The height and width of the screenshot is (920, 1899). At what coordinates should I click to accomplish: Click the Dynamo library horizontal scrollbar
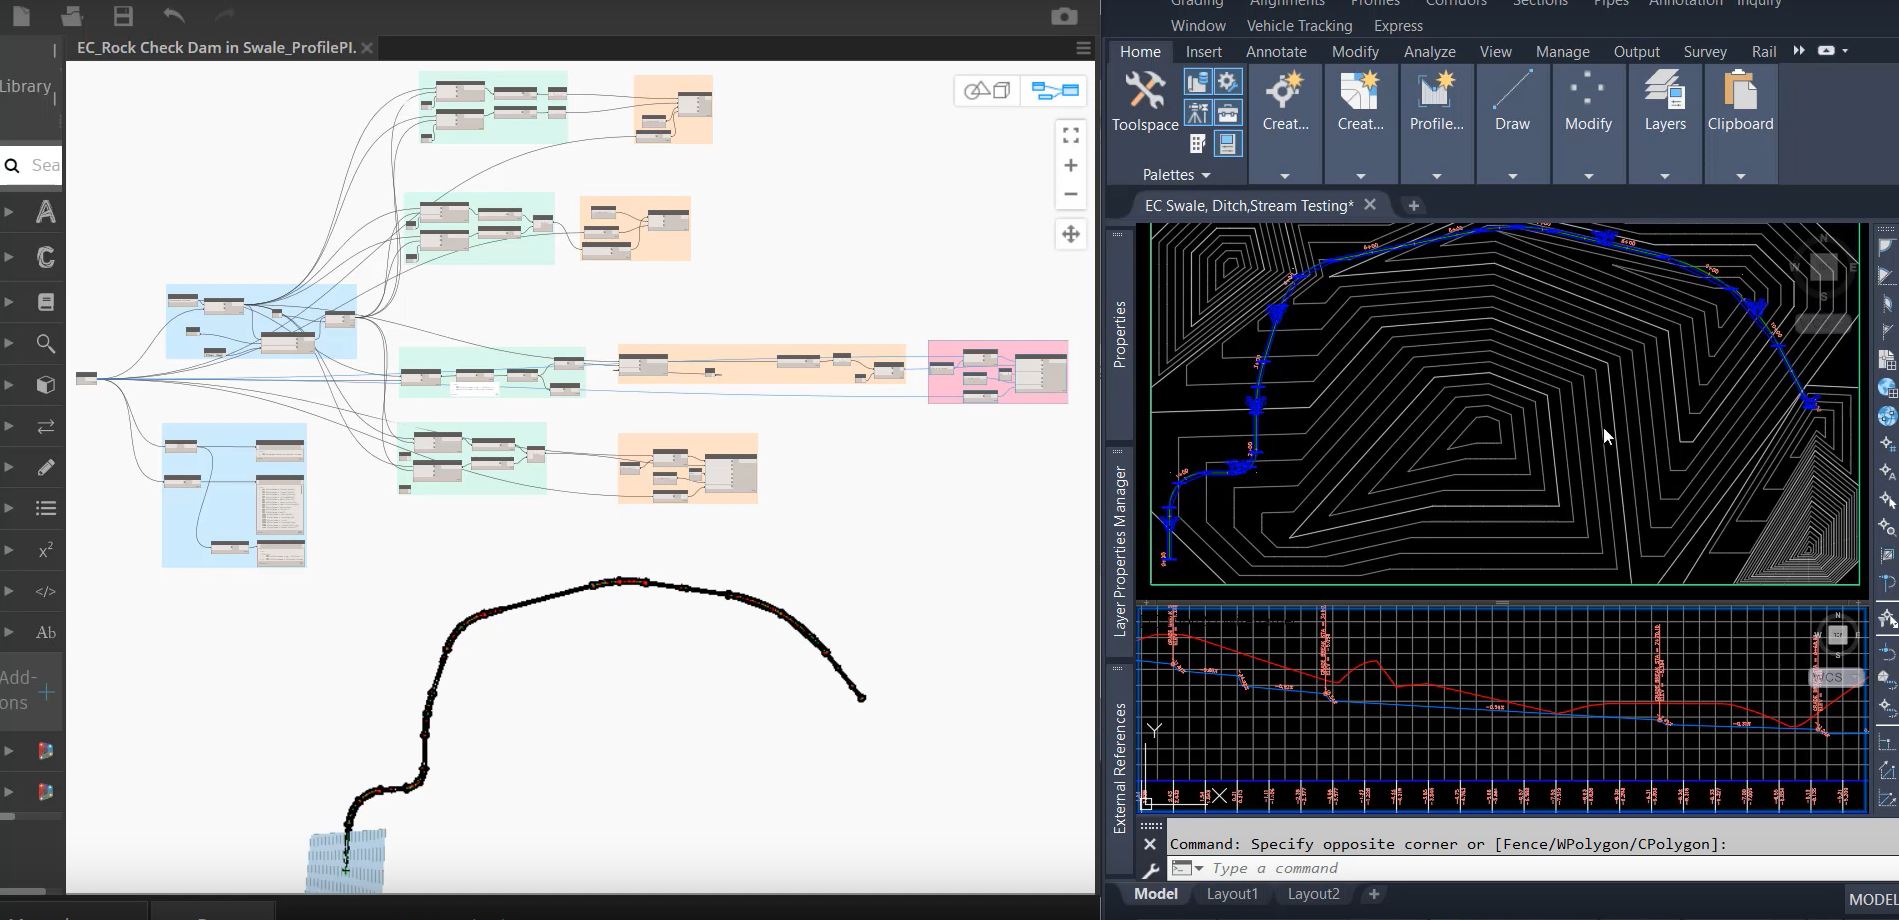(23, 890)
